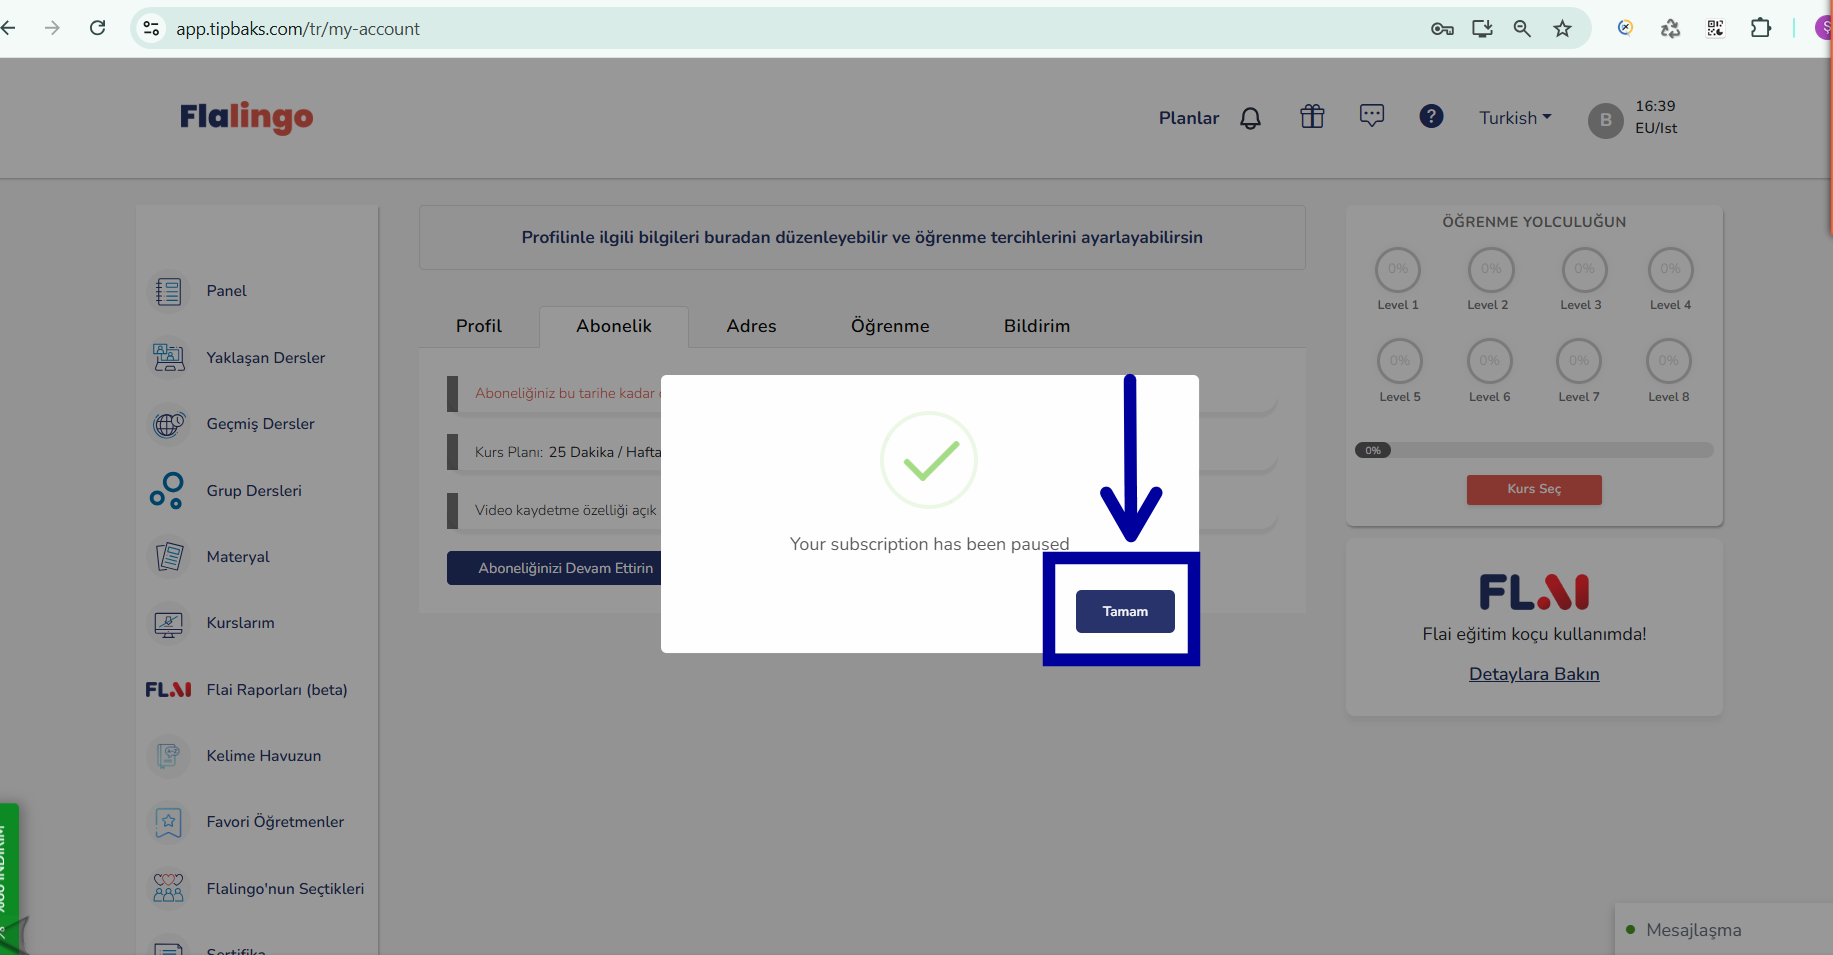This screenshot has height=955, width=1833.
Task: Switch to the Abonelik tab
Action: pyautogui.click(x=614, y=326)
